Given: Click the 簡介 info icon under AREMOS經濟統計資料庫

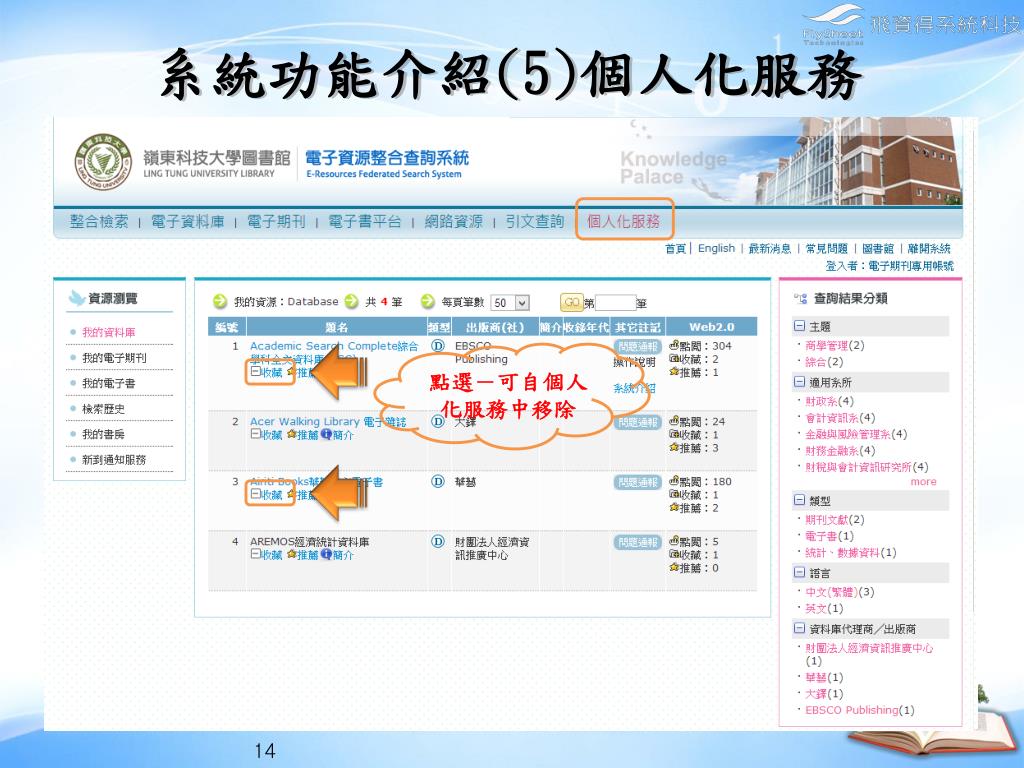Looking at the screenshot, I should [x=326, y=554].
